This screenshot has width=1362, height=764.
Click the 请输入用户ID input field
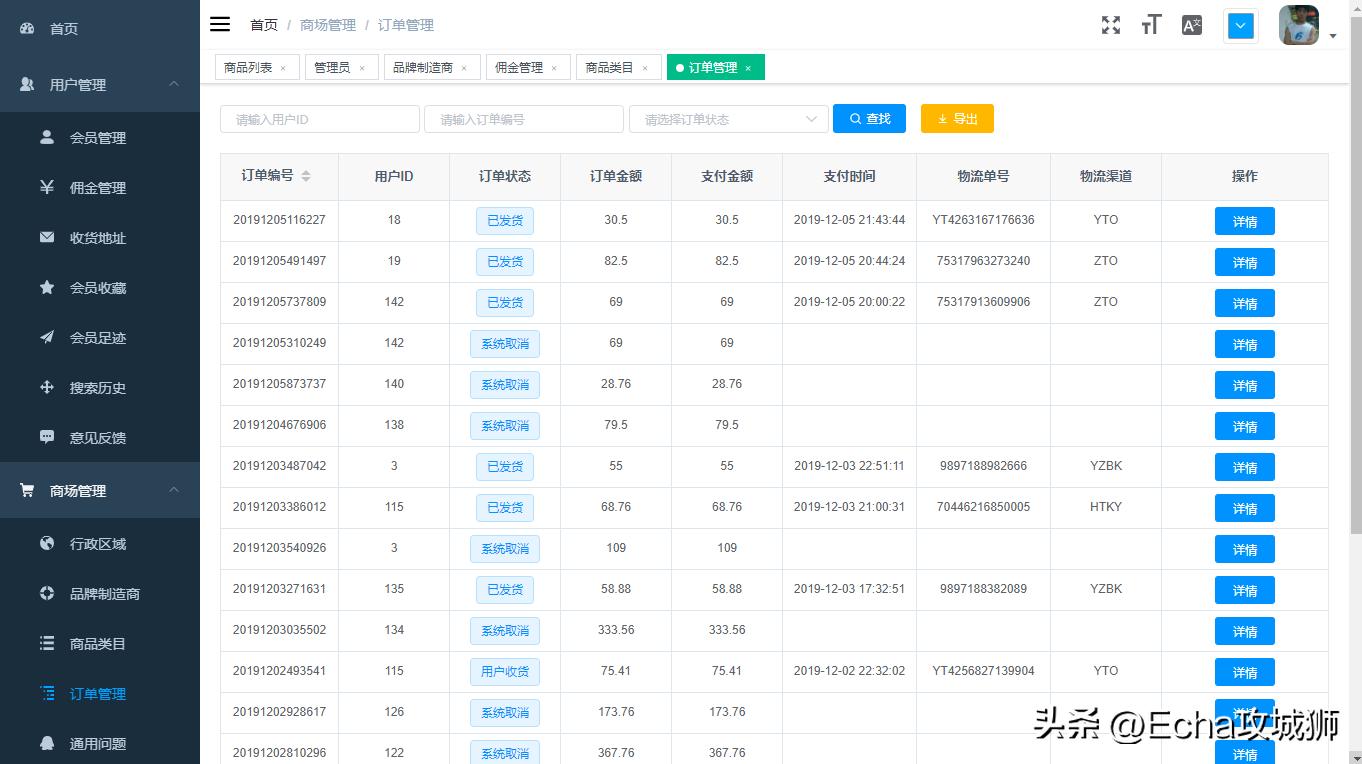click(319, 119)
